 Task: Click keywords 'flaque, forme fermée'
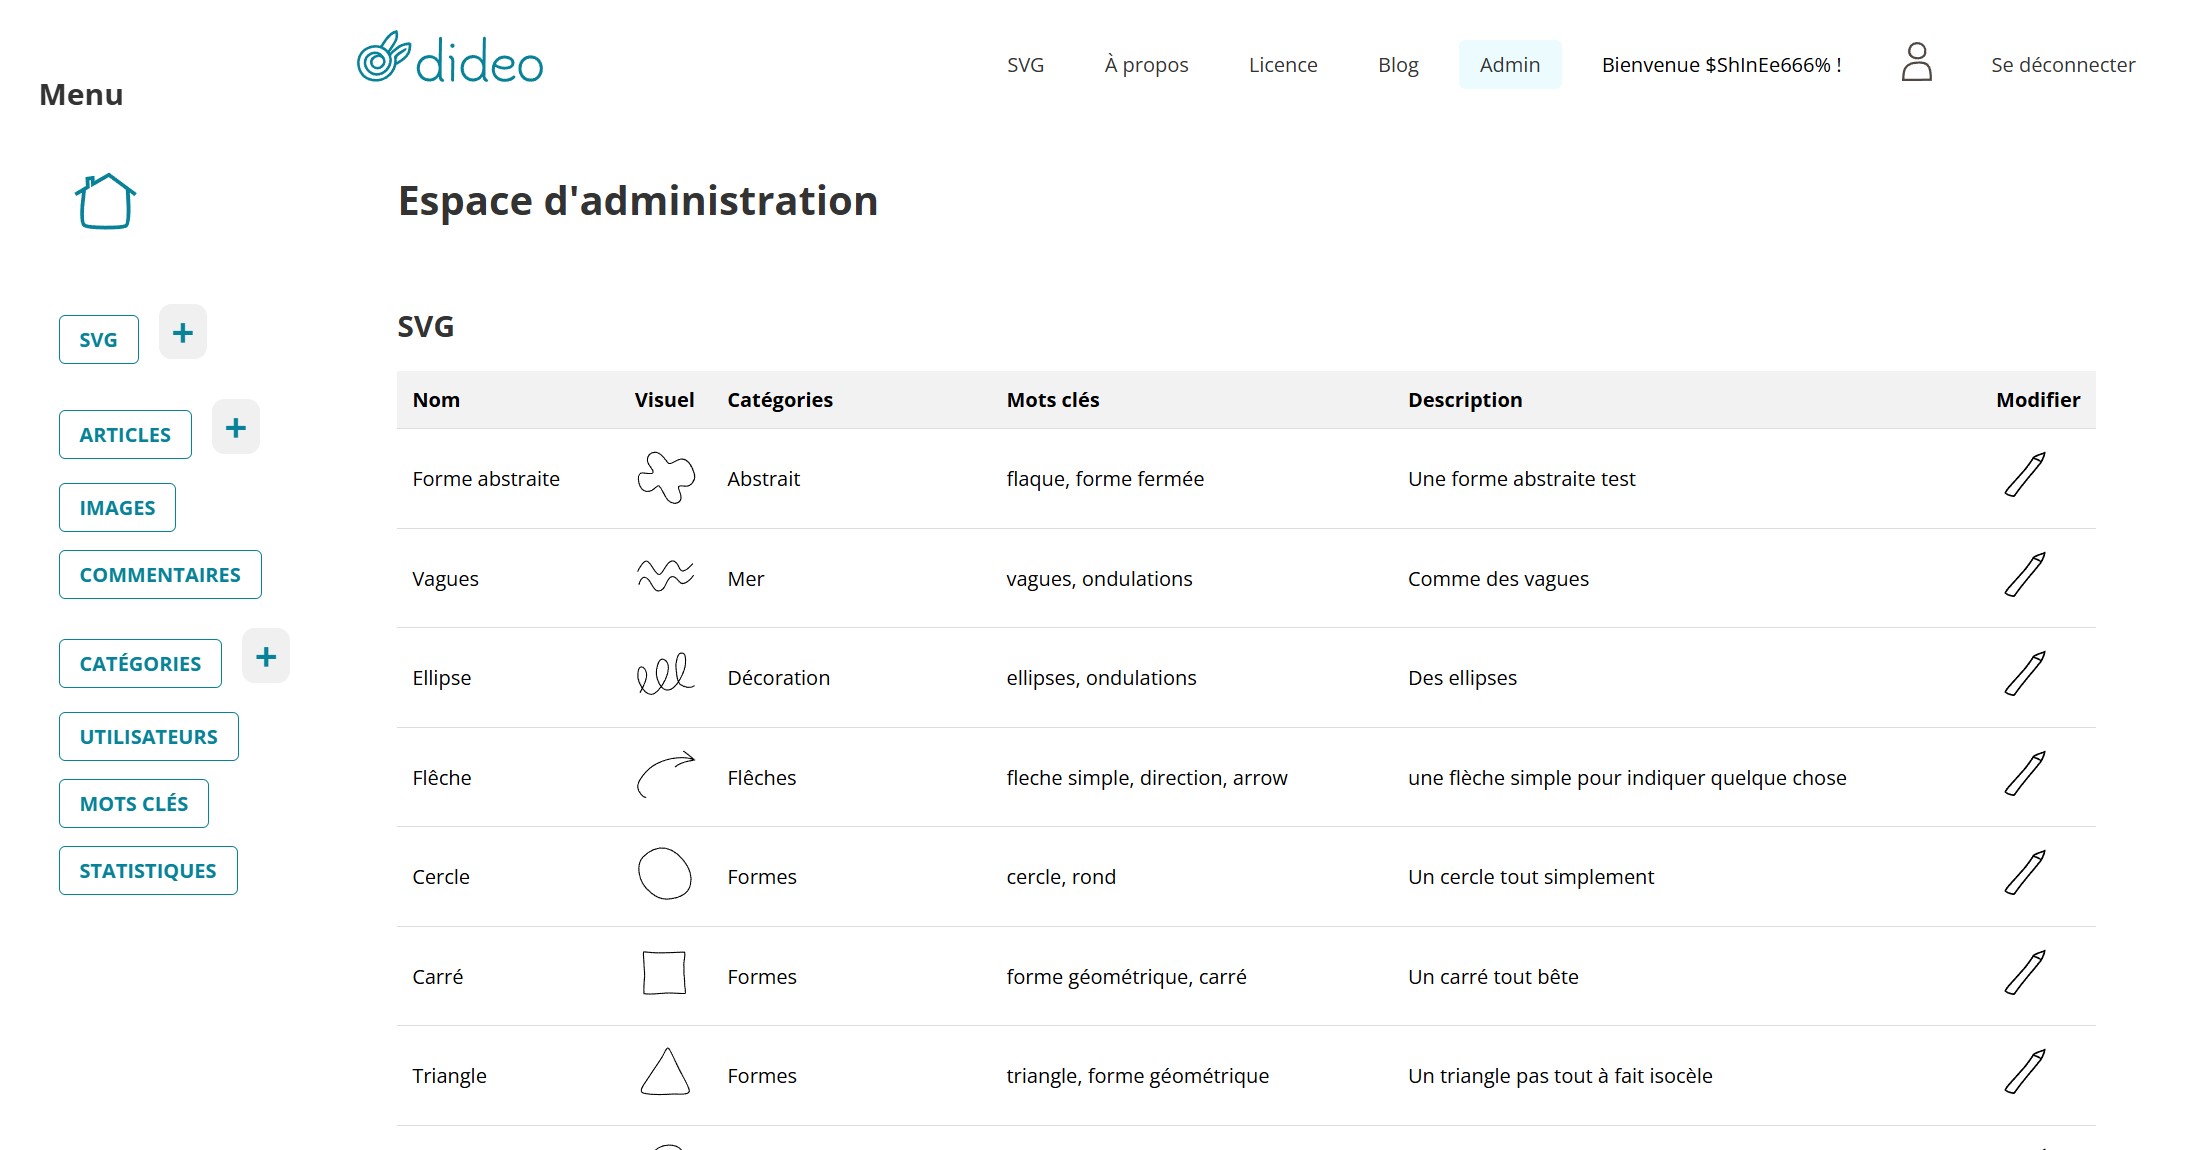coord(1105,479)
